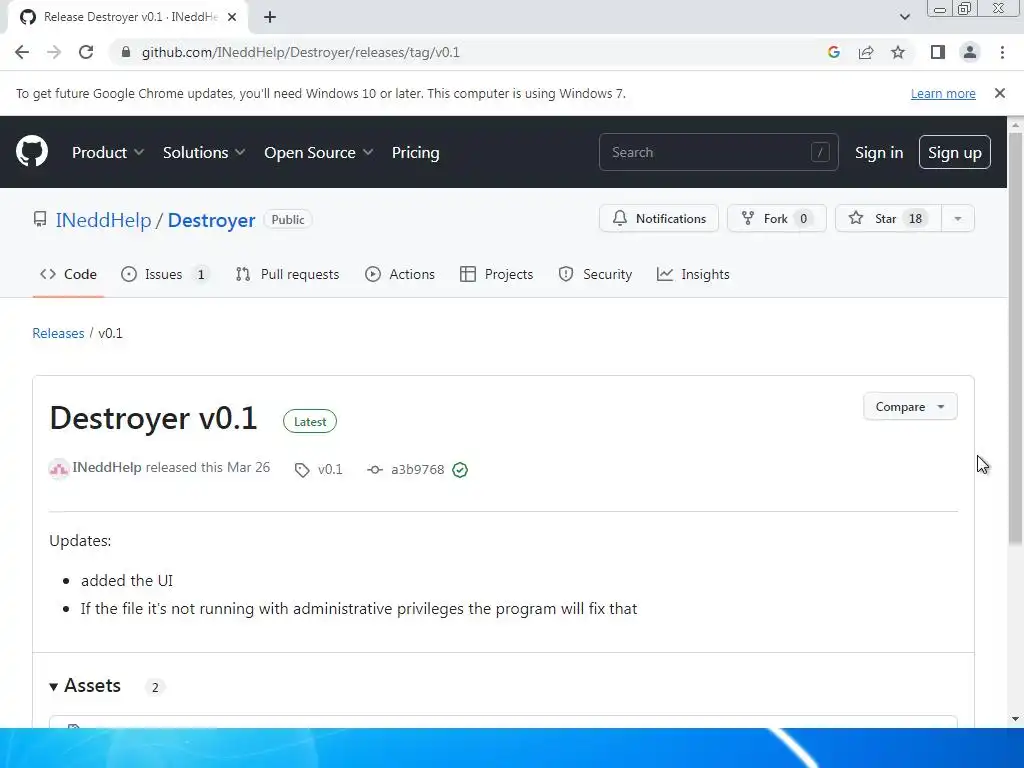Open the Compare dropdown

tap(910, 406)
